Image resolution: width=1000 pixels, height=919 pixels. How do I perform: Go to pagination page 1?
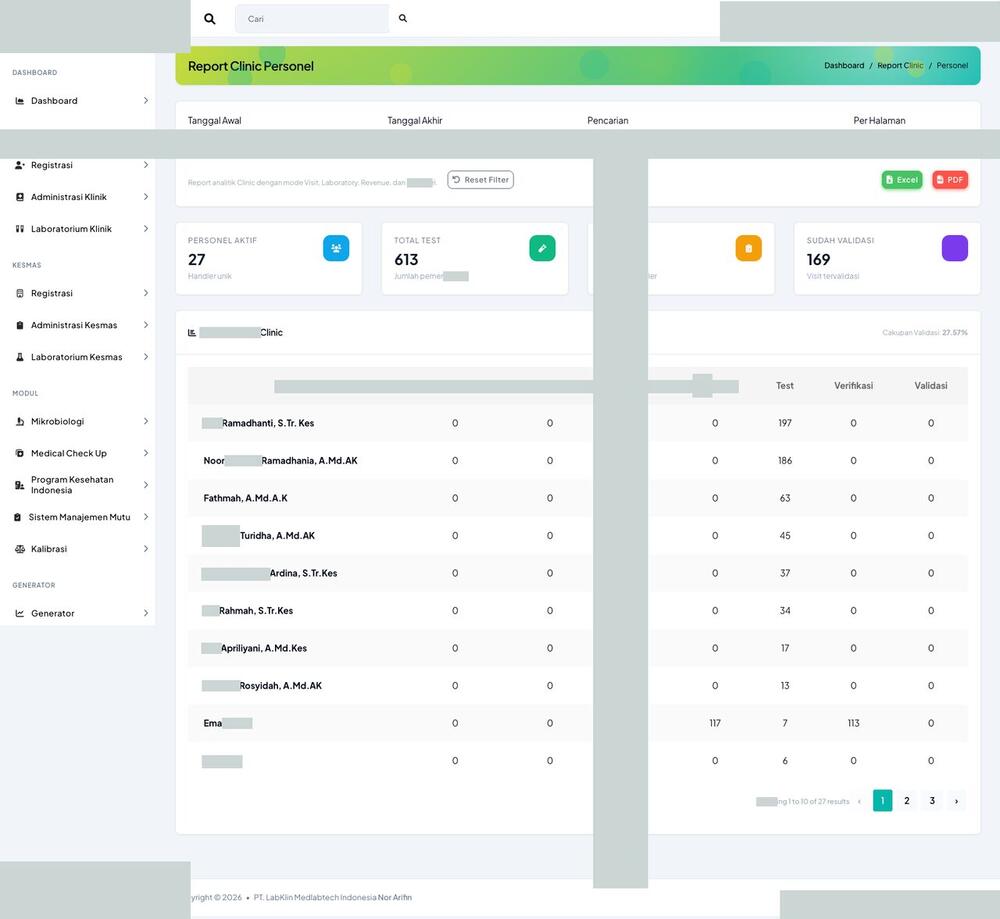coord(882,801)
